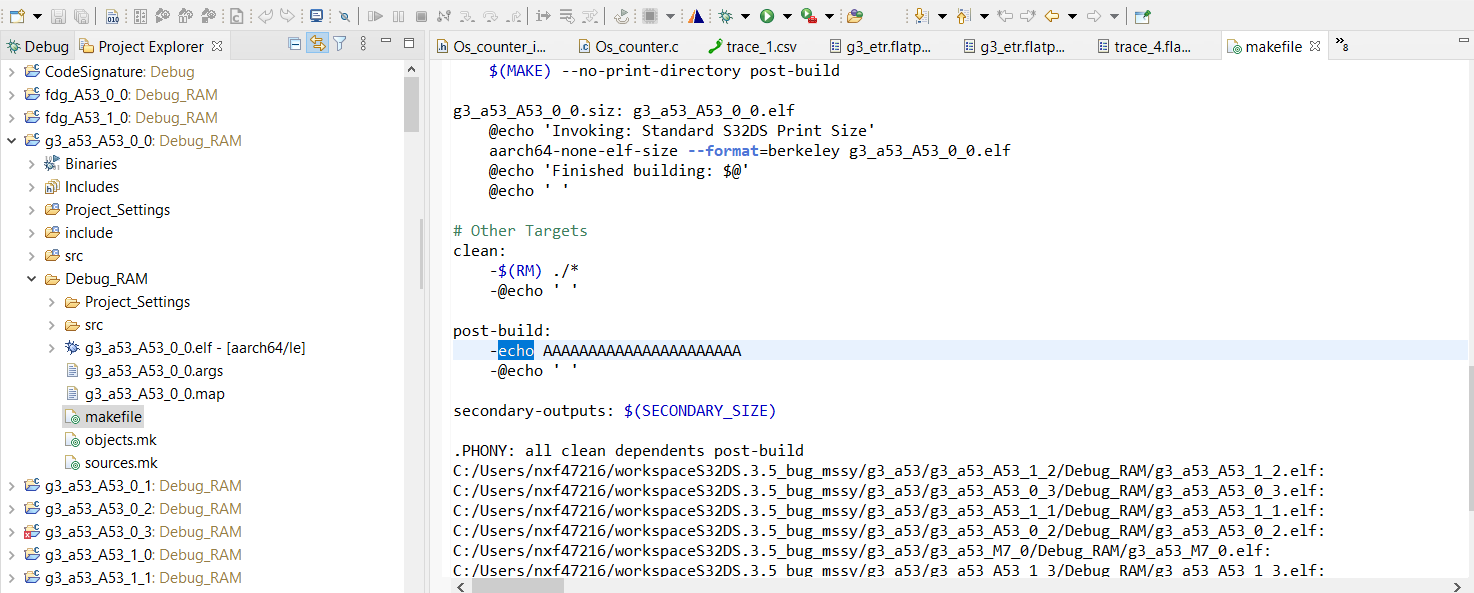Screen dimensions: 1474x593
Task: Expand the g3_a53_A53_0_3 project
Action: pos(11,532)
